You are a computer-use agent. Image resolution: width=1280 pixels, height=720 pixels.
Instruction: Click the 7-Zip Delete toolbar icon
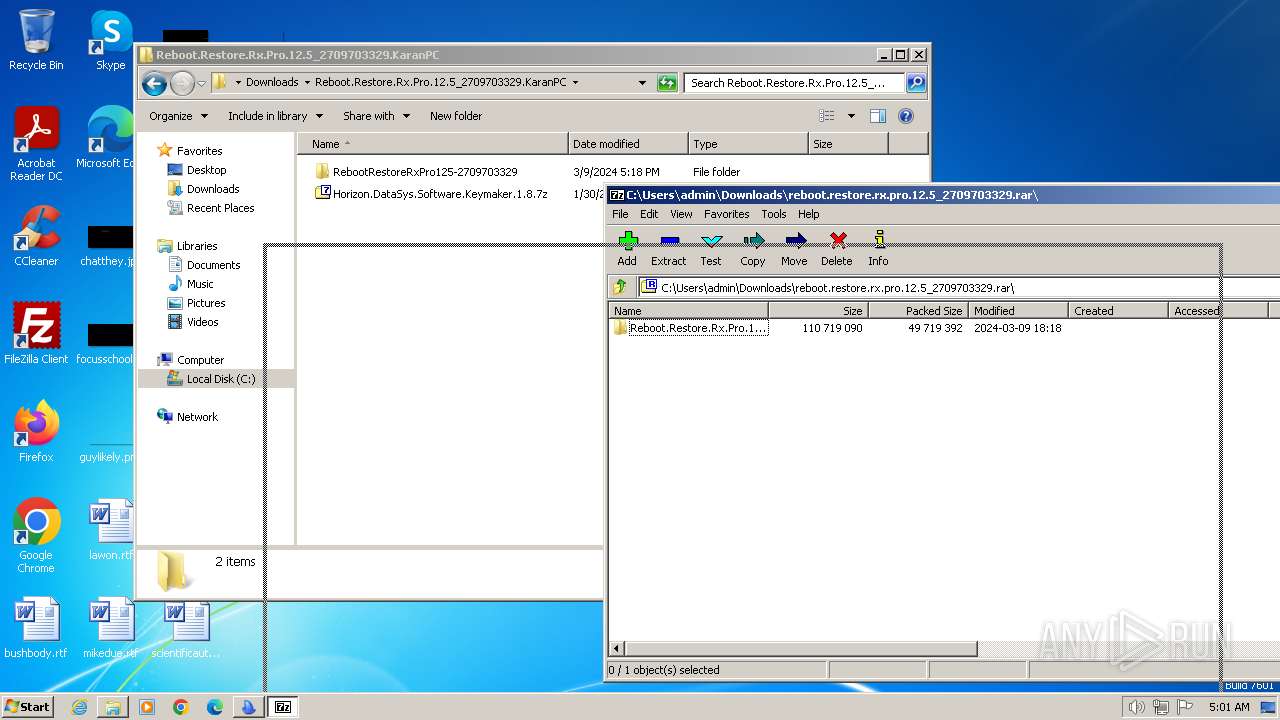pos(837,241)
